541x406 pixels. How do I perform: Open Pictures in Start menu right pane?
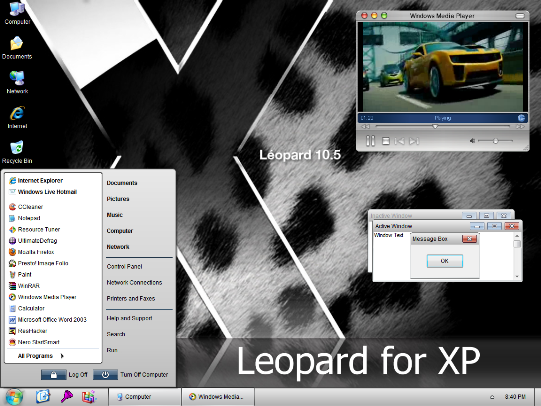pyautogui.click(x=118, y=199)
